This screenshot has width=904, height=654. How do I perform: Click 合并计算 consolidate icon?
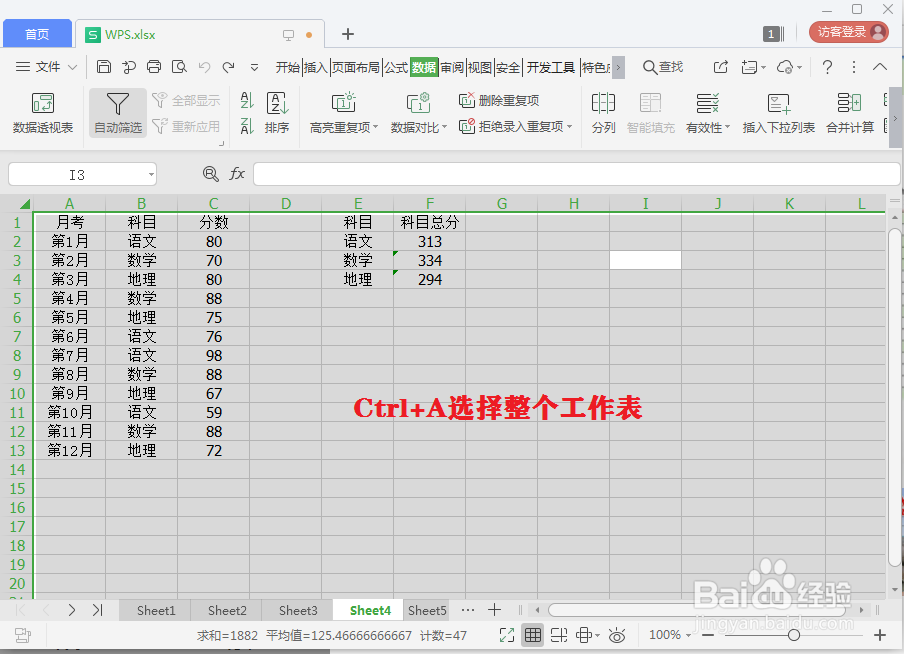[x=850, y=113]
